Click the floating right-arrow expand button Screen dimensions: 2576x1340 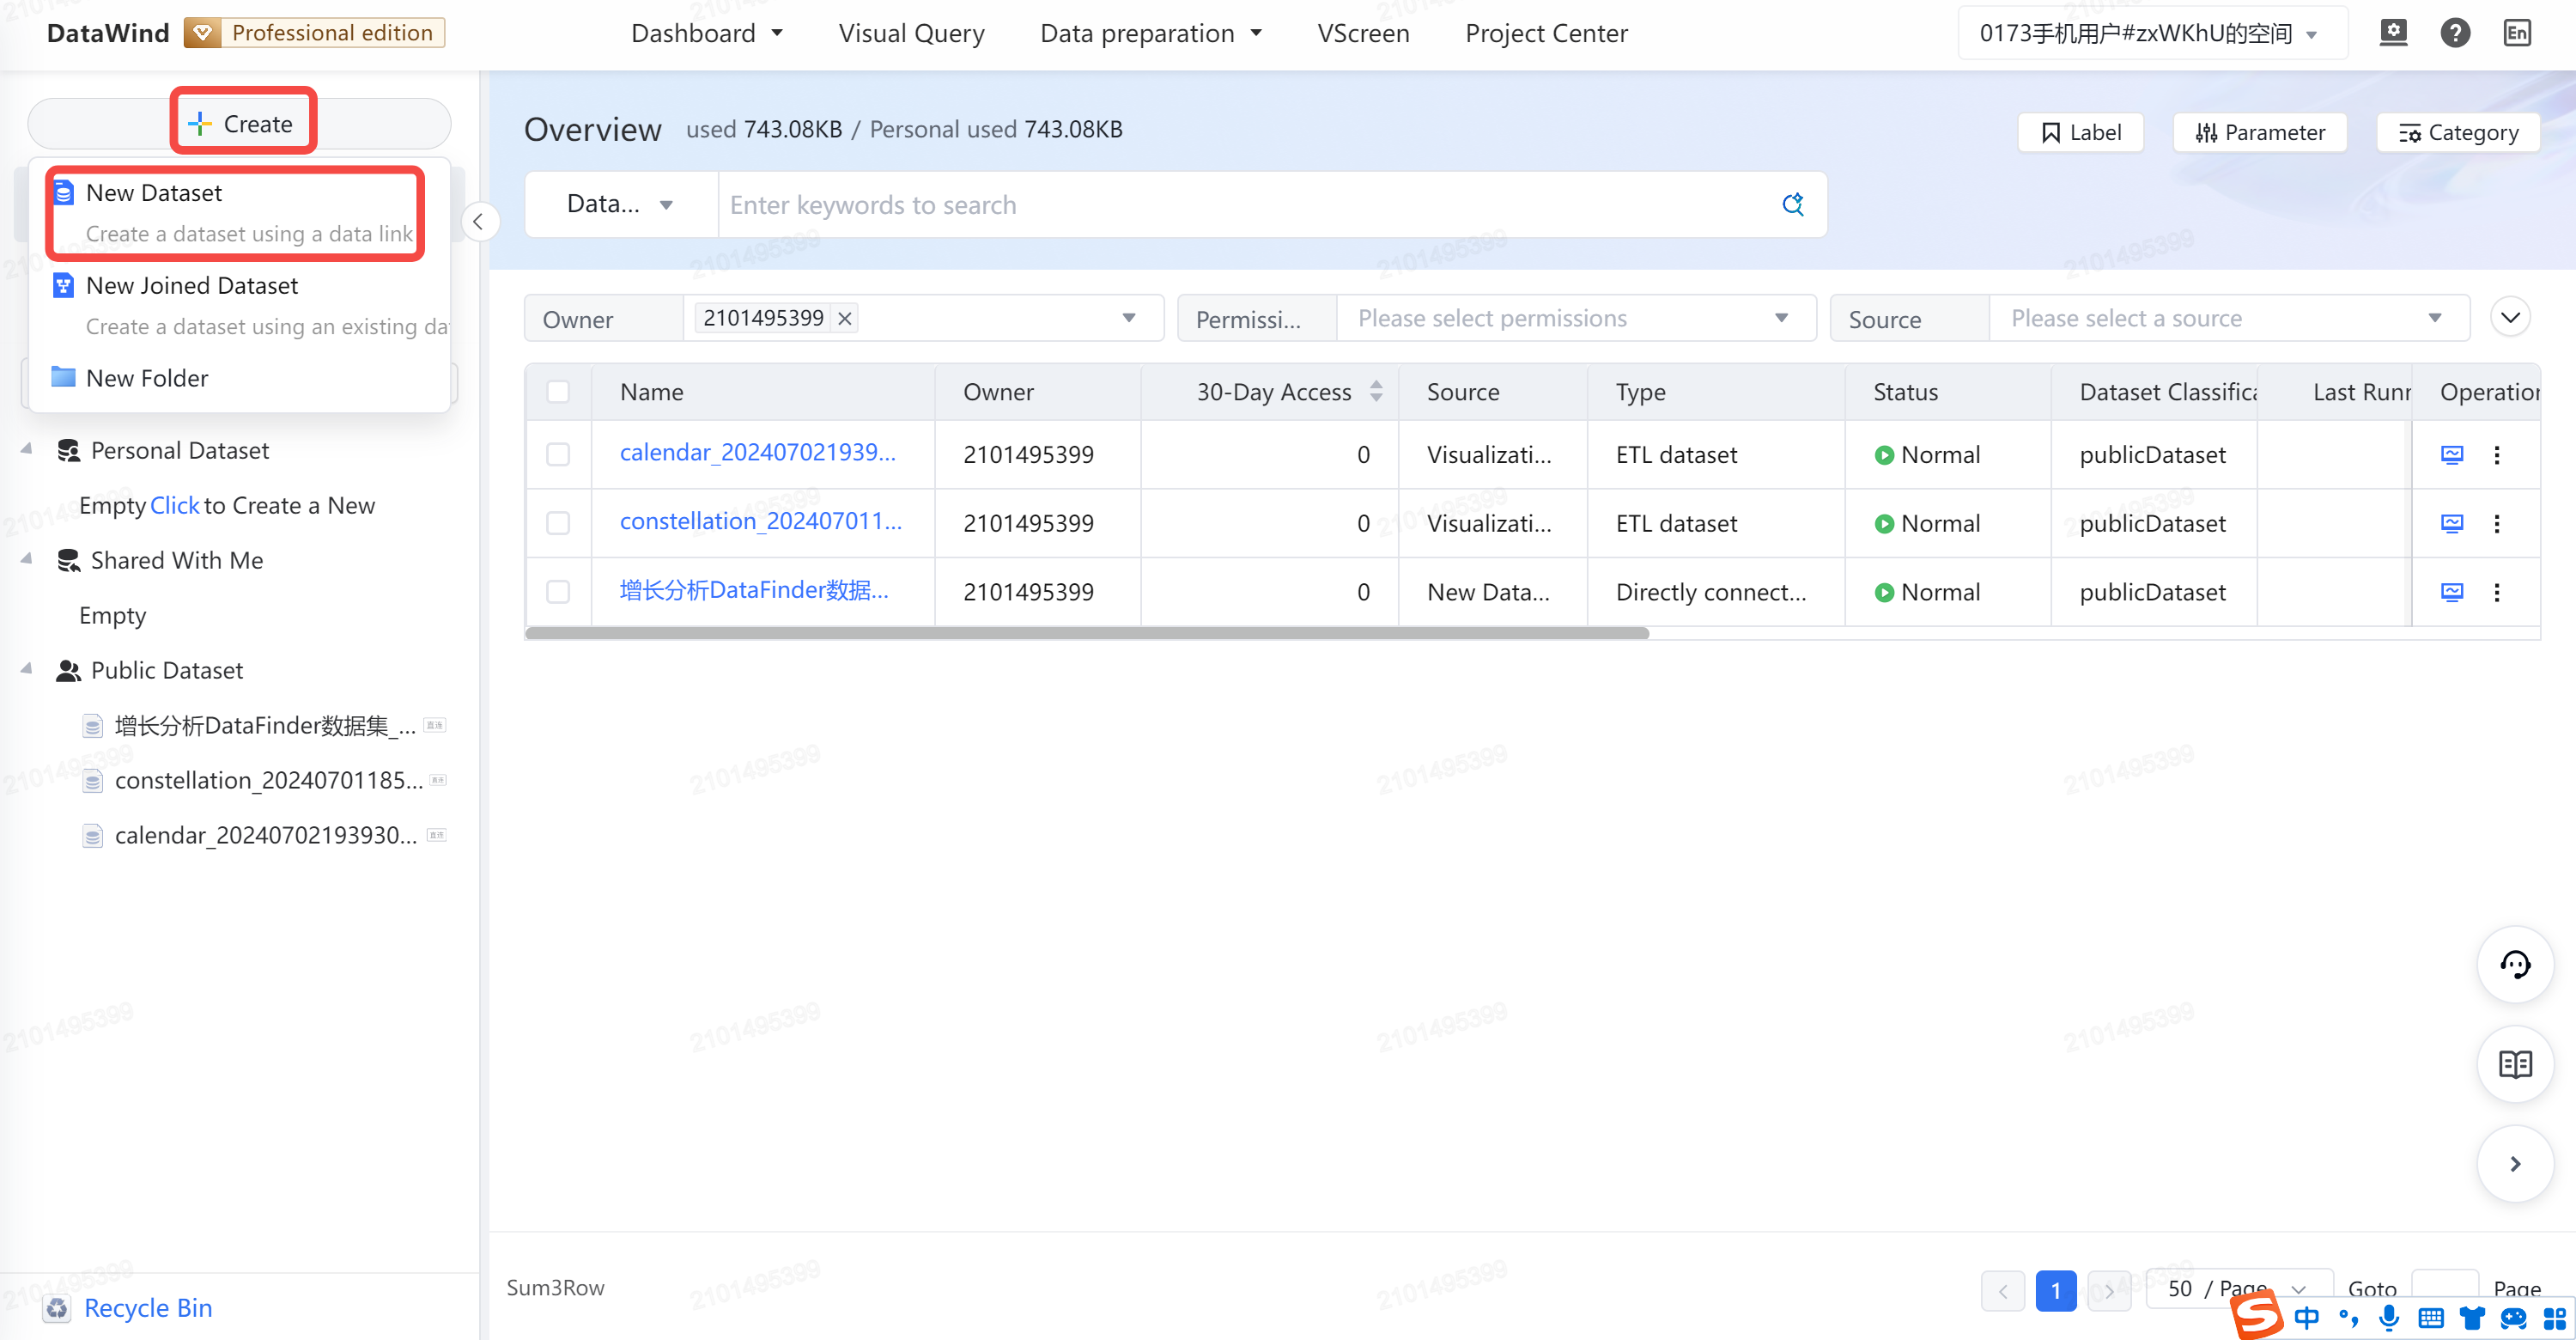2515,1164
